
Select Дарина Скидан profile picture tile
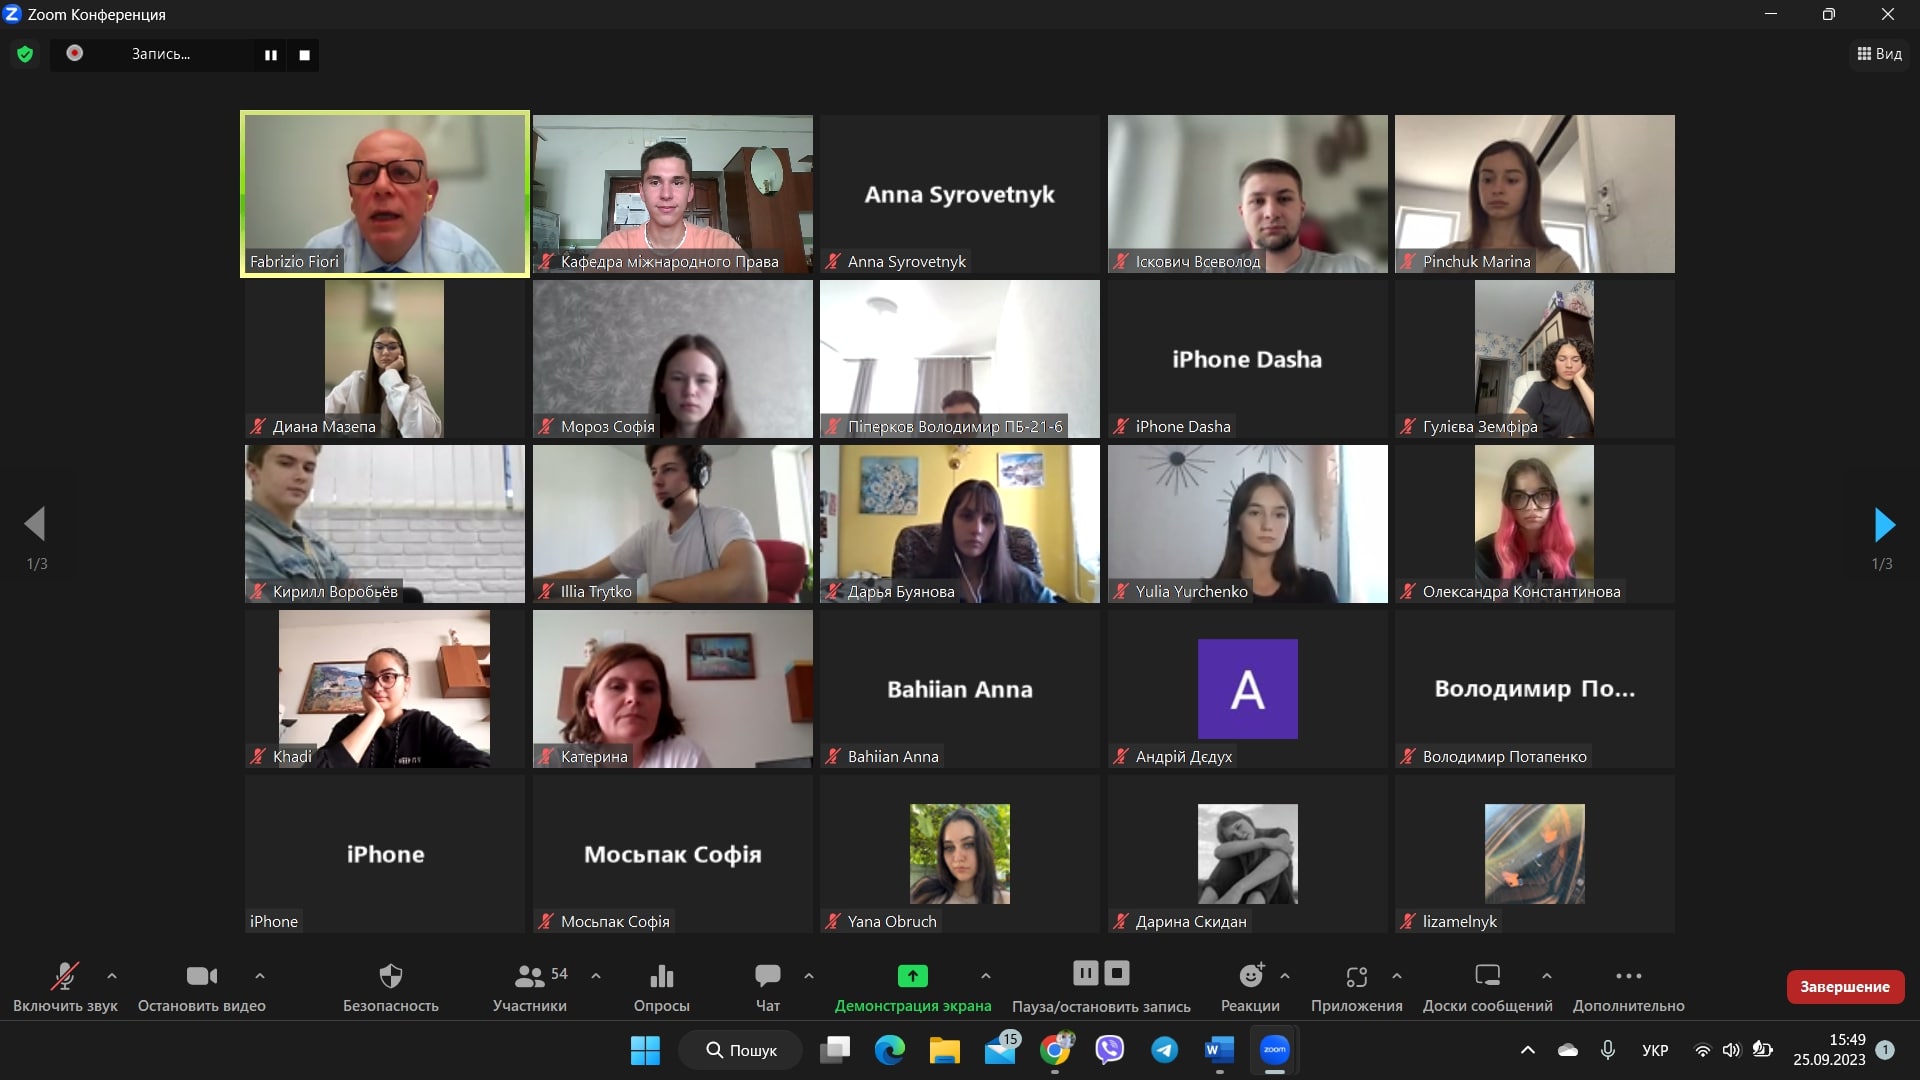1248,854
